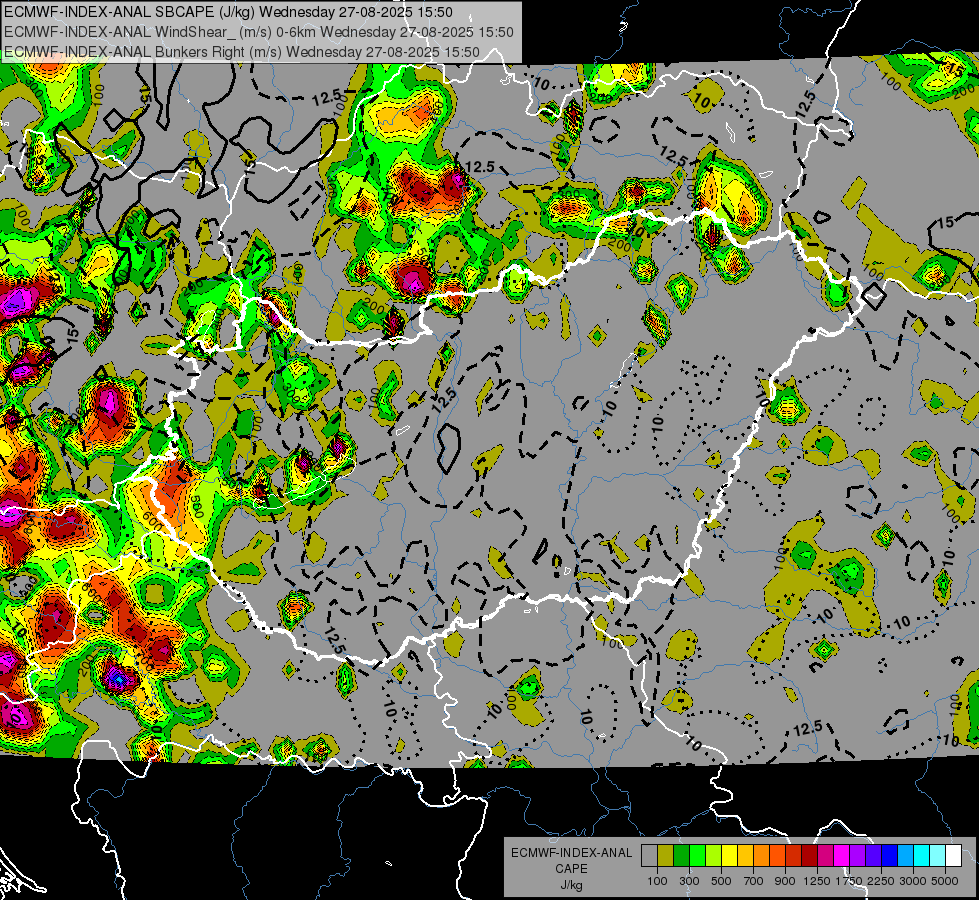This screenshot has width=979, height=900.
Task: Click the ECMWF-INDEX-ANAL legend title
Action: (572, 853)
